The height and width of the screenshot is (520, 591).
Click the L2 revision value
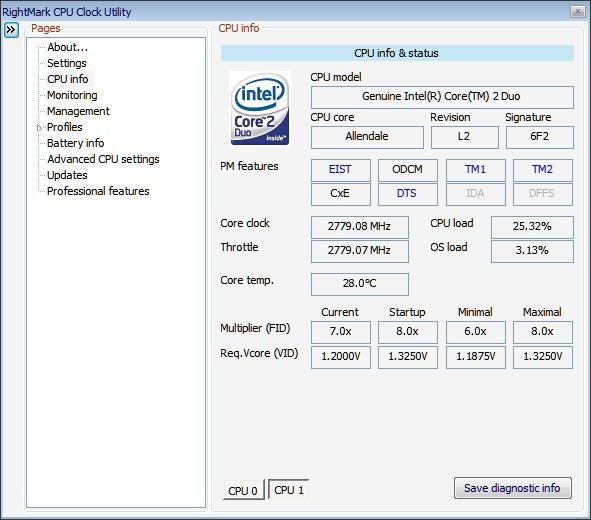point(465,137)
